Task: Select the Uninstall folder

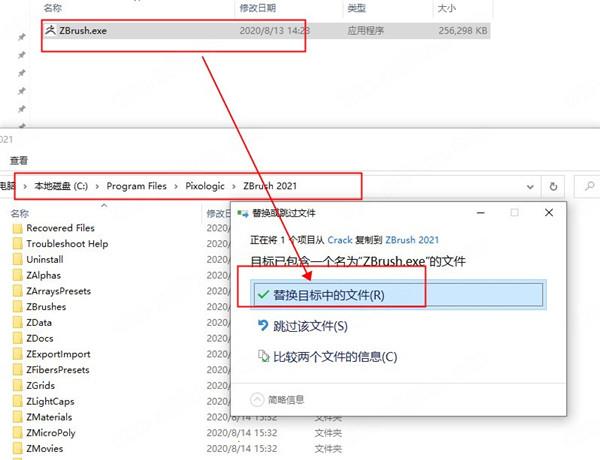Action: [x=45, y=259]
